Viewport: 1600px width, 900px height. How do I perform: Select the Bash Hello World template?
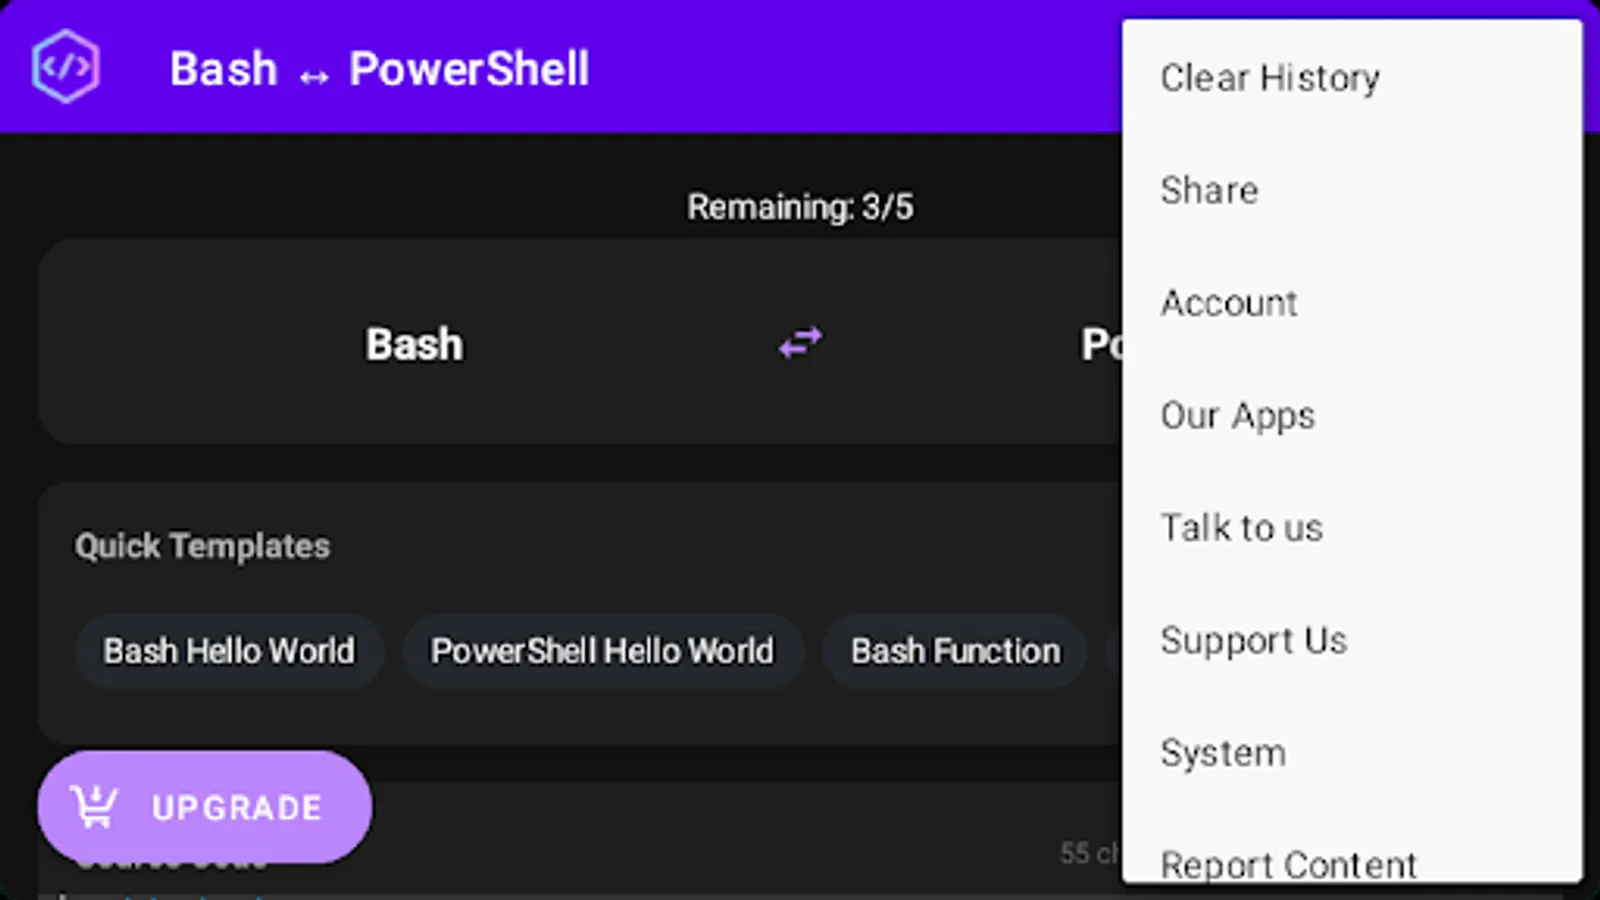click(x=229, y=650)
